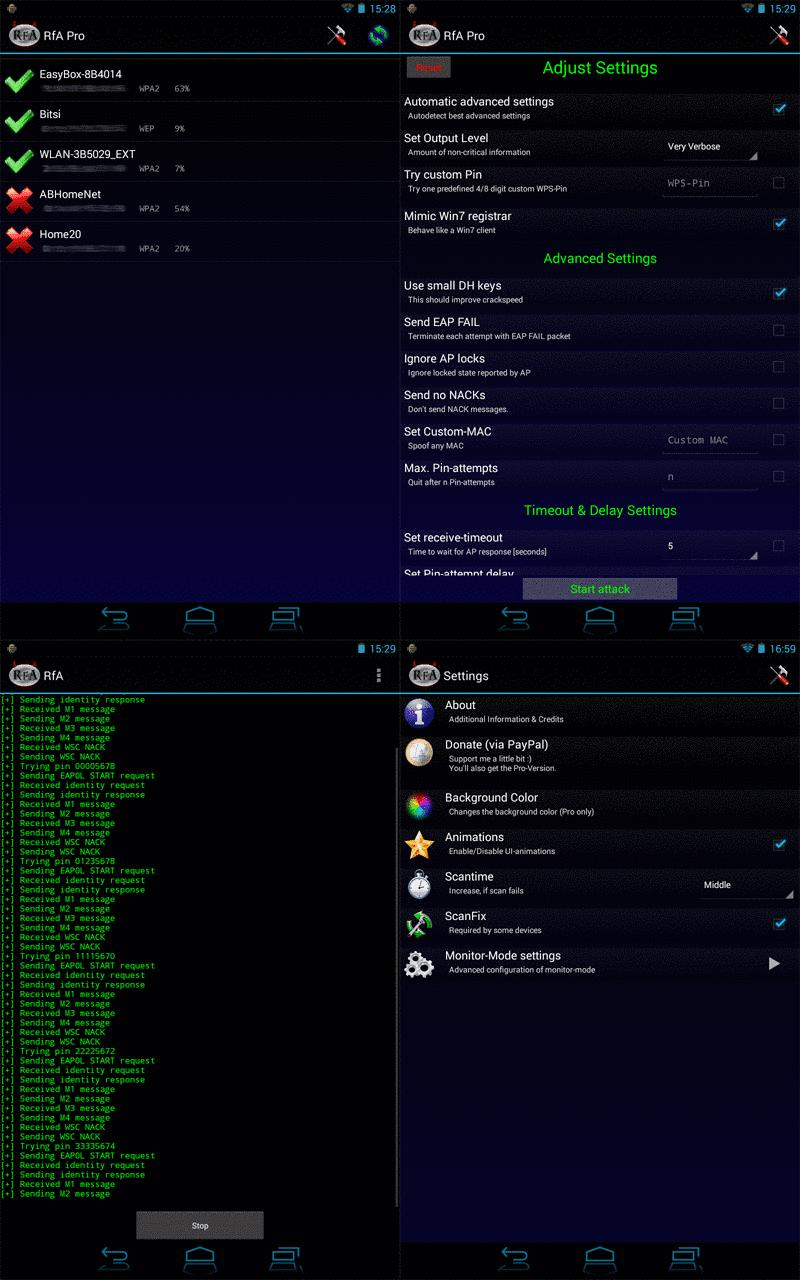Tap the red X beside Home20
Screen dimensions: 800x1280
click(x=19, y=240)
